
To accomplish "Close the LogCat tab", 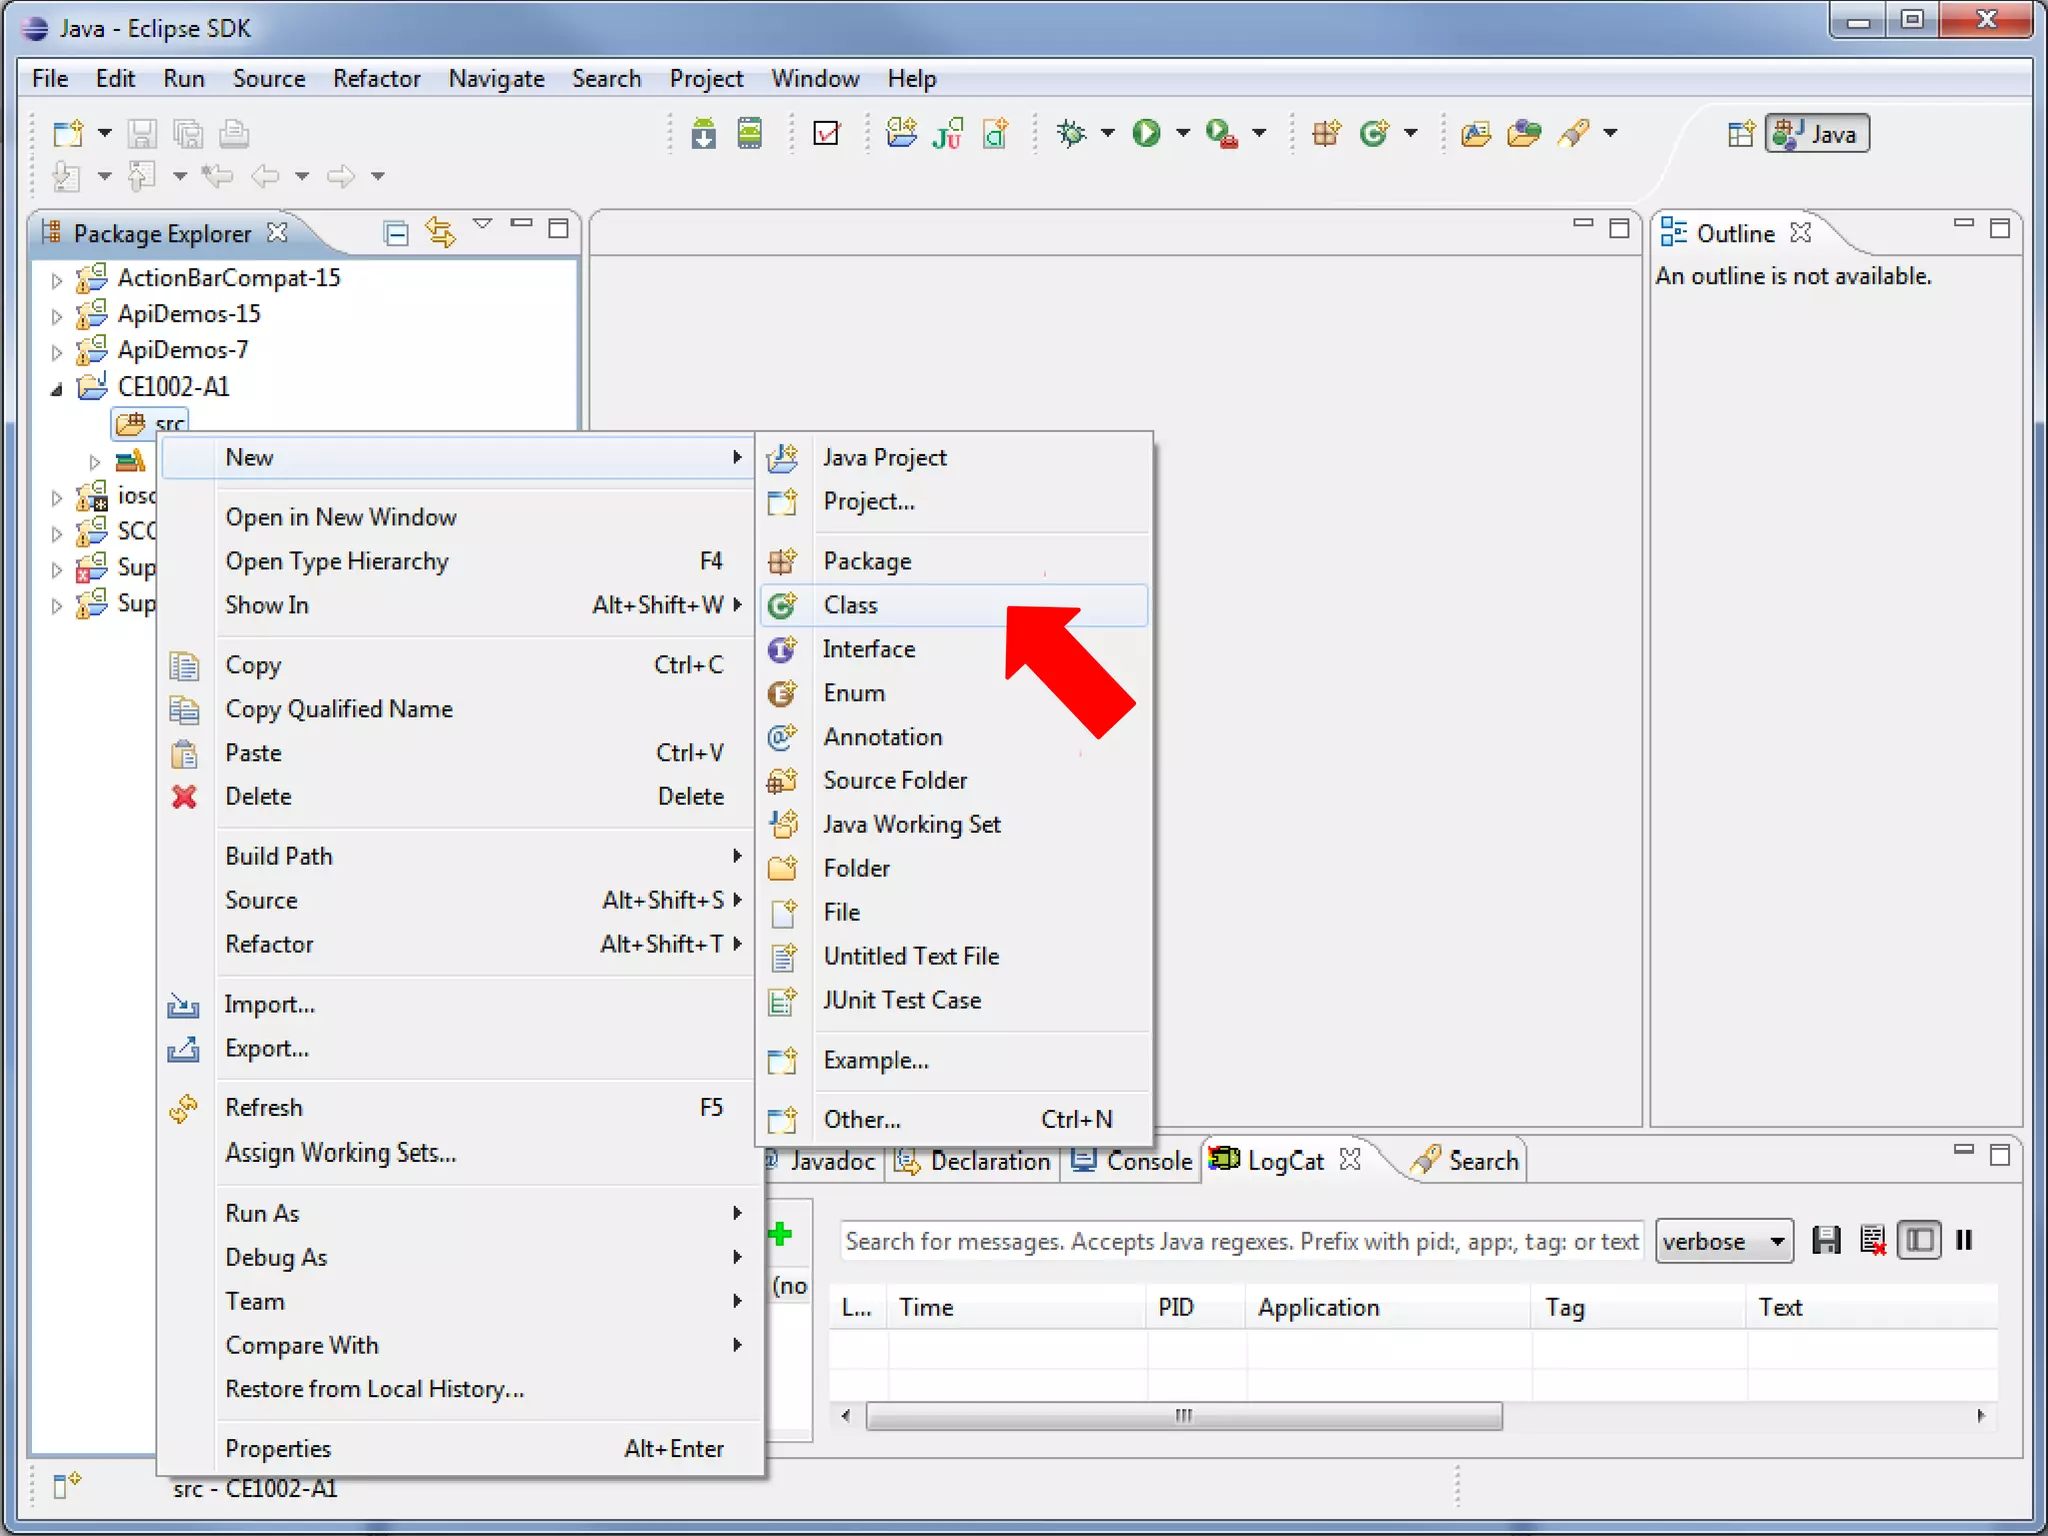I will [x=1350, y=1159].
